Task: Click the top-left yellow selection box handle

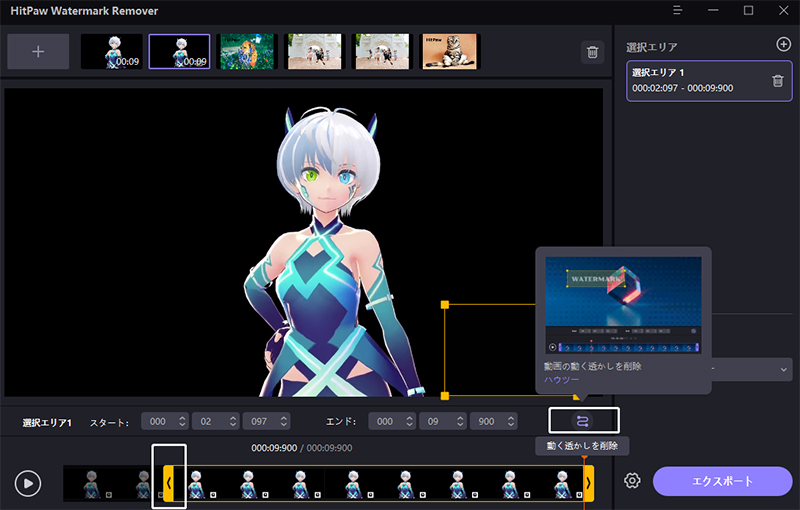Action: 445,304
